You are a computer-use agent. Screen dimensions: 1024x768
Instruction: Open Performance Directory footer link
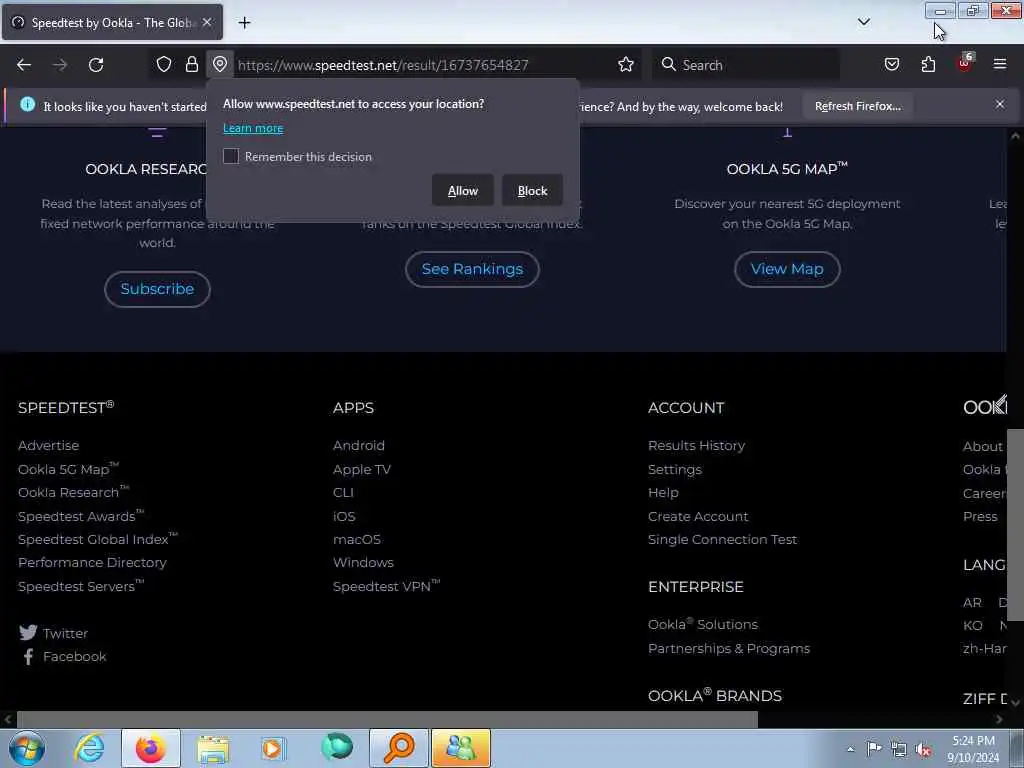92,562
